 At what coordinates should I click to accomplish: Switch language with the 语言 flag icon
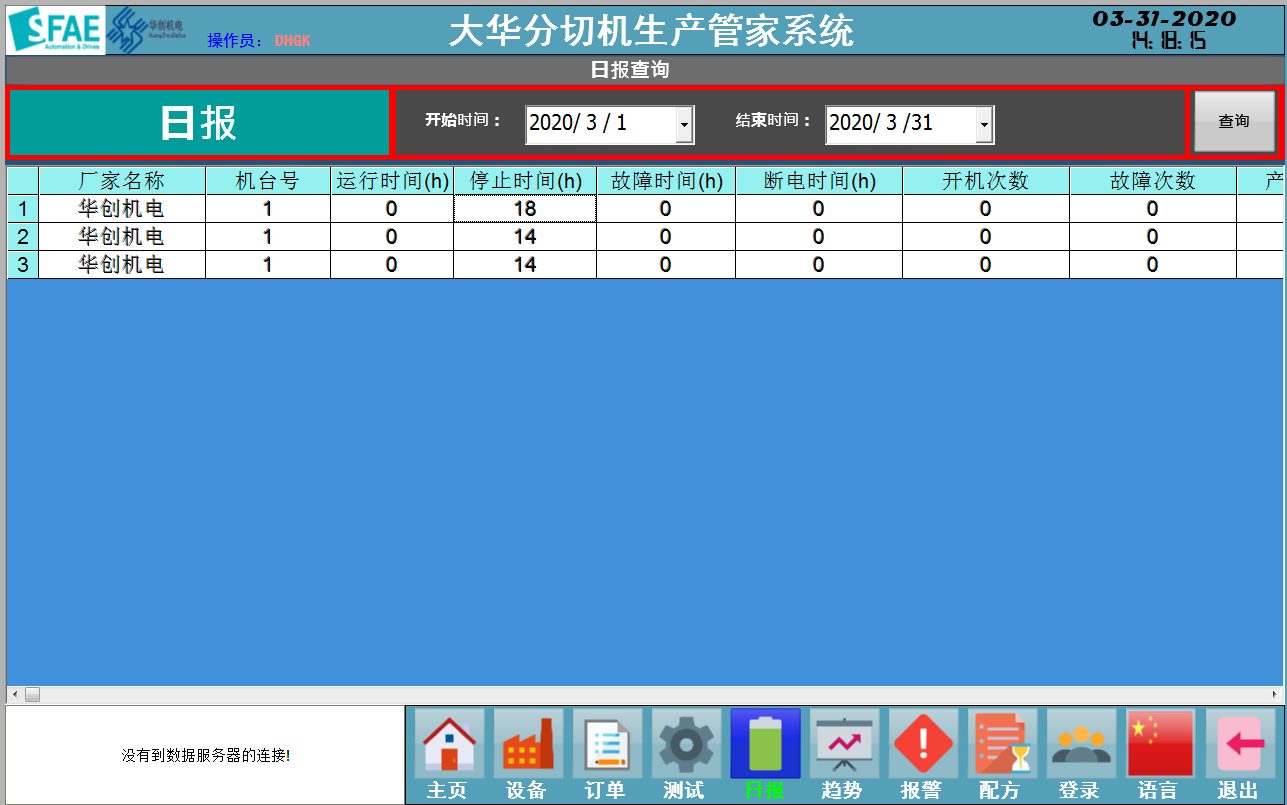click(x=1160, y=744)
